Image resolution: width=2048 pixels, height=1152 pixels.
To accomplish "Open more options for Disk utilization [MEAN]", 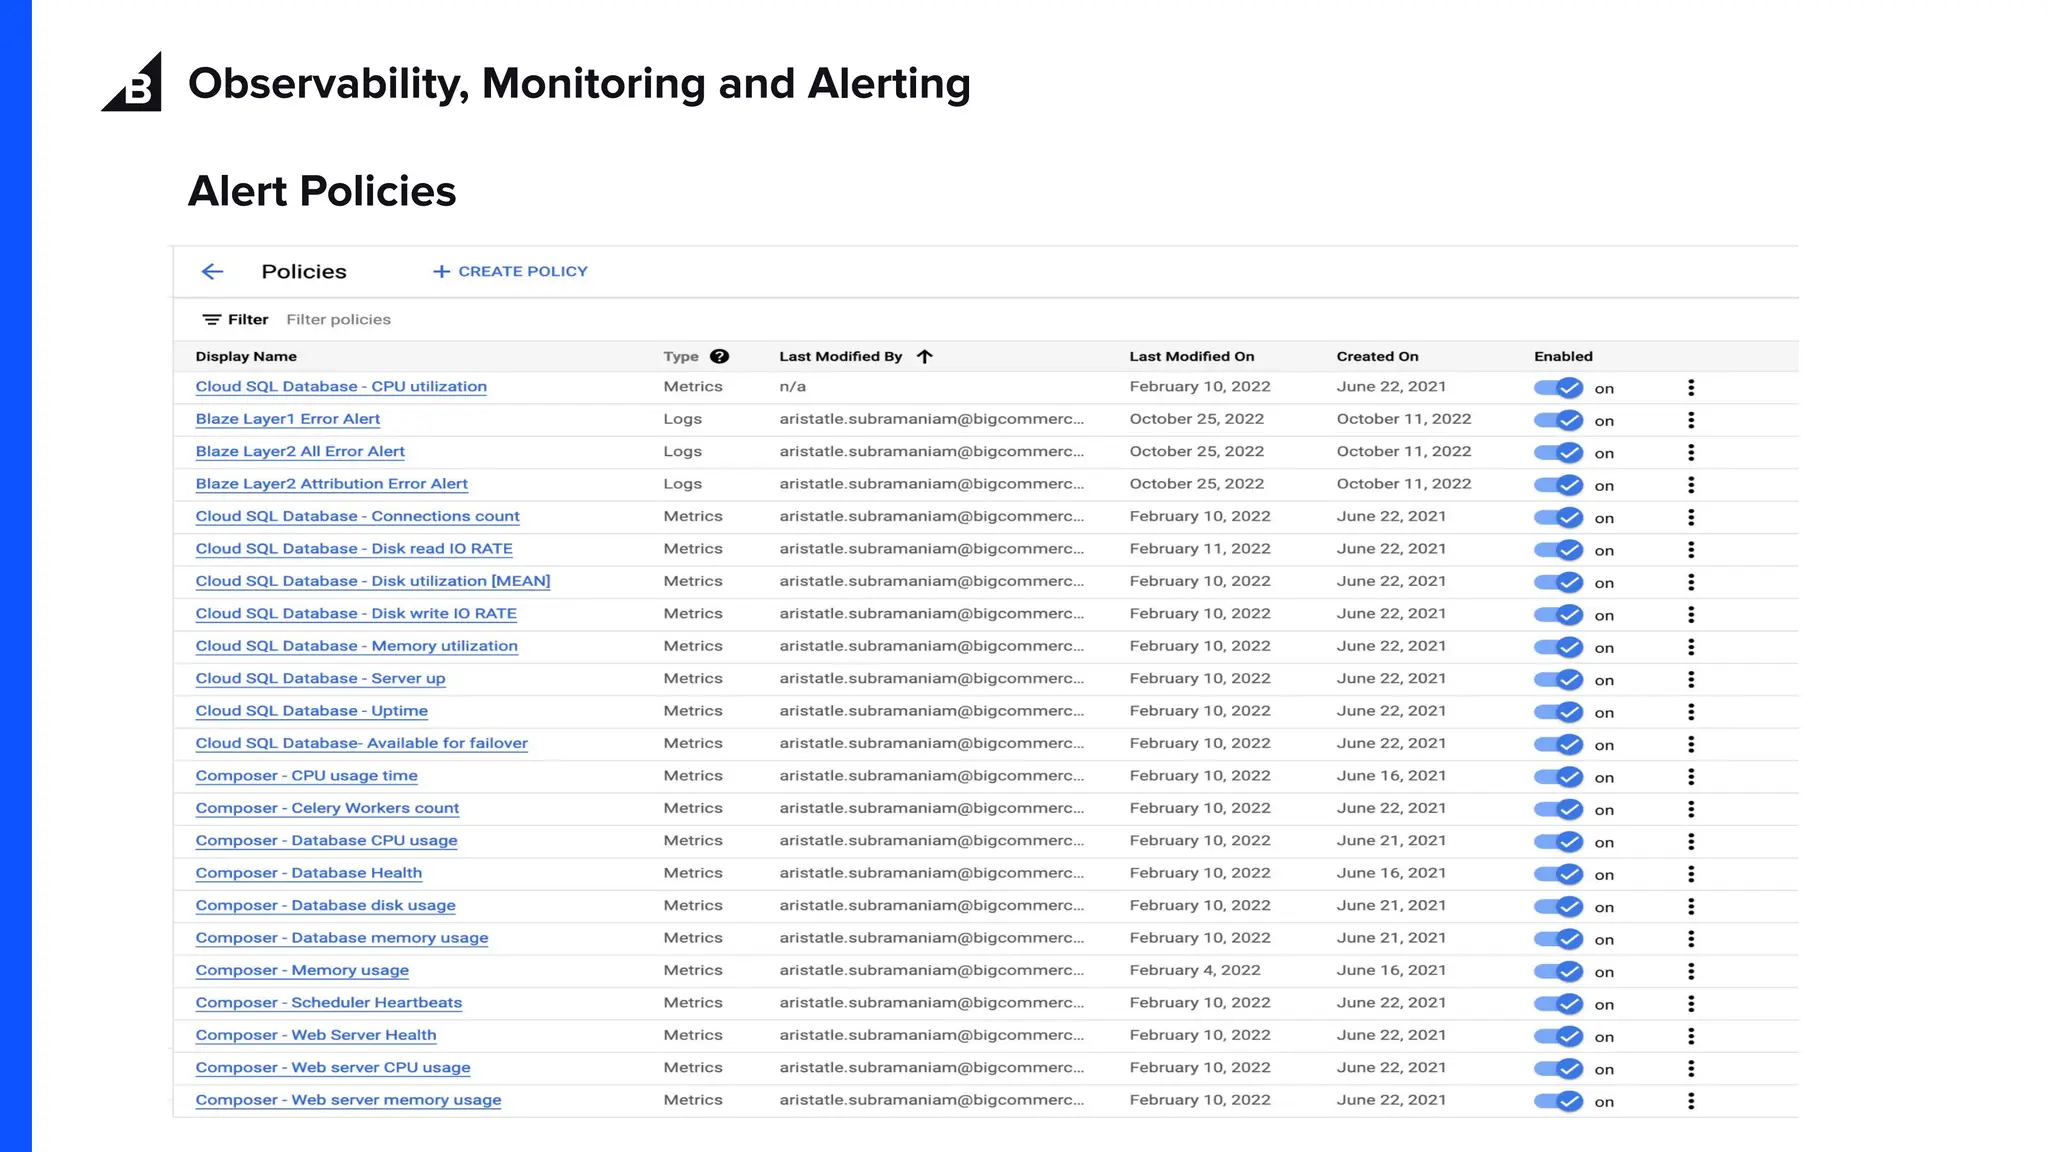I will [x=1691, y=582].
